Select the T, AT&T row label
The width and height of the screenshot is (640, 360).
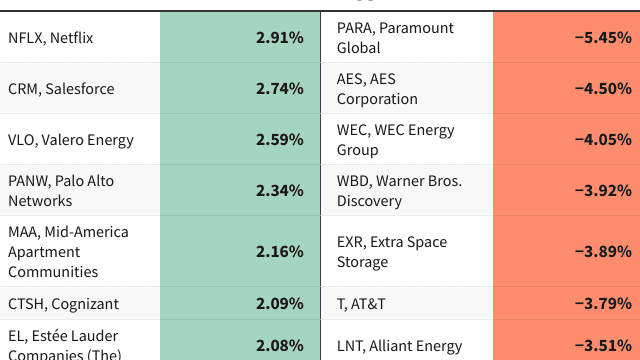[x=361, y=304]
